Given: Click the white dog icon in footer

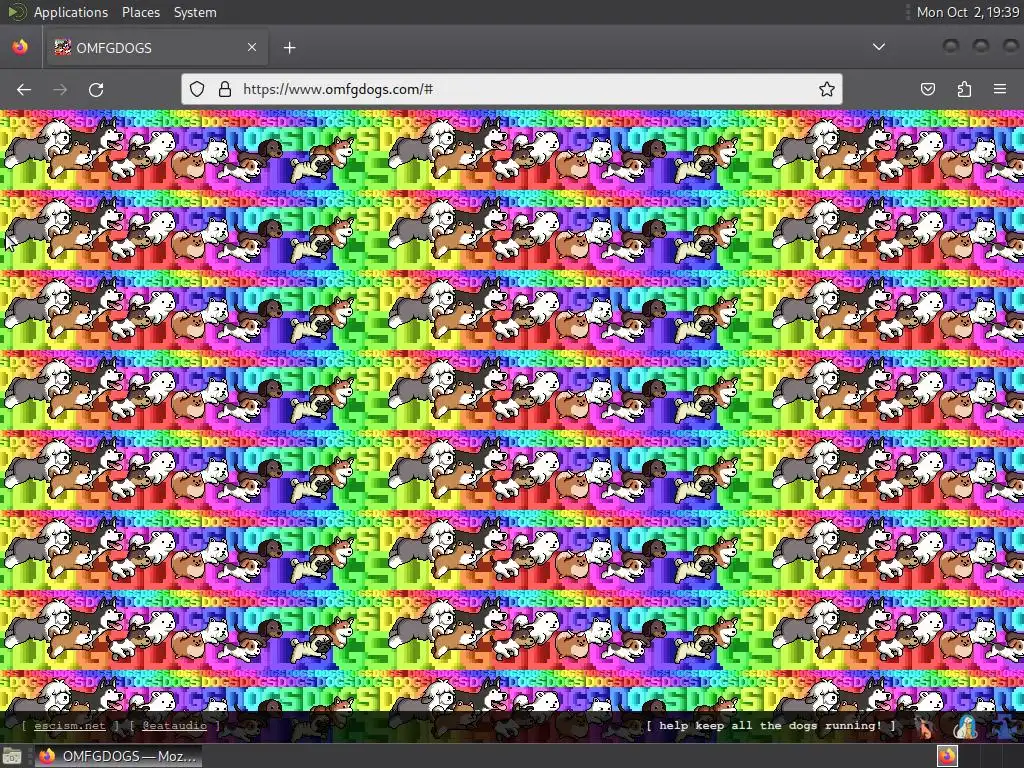Looking at the screenshot, I should [x=966, y=726].
